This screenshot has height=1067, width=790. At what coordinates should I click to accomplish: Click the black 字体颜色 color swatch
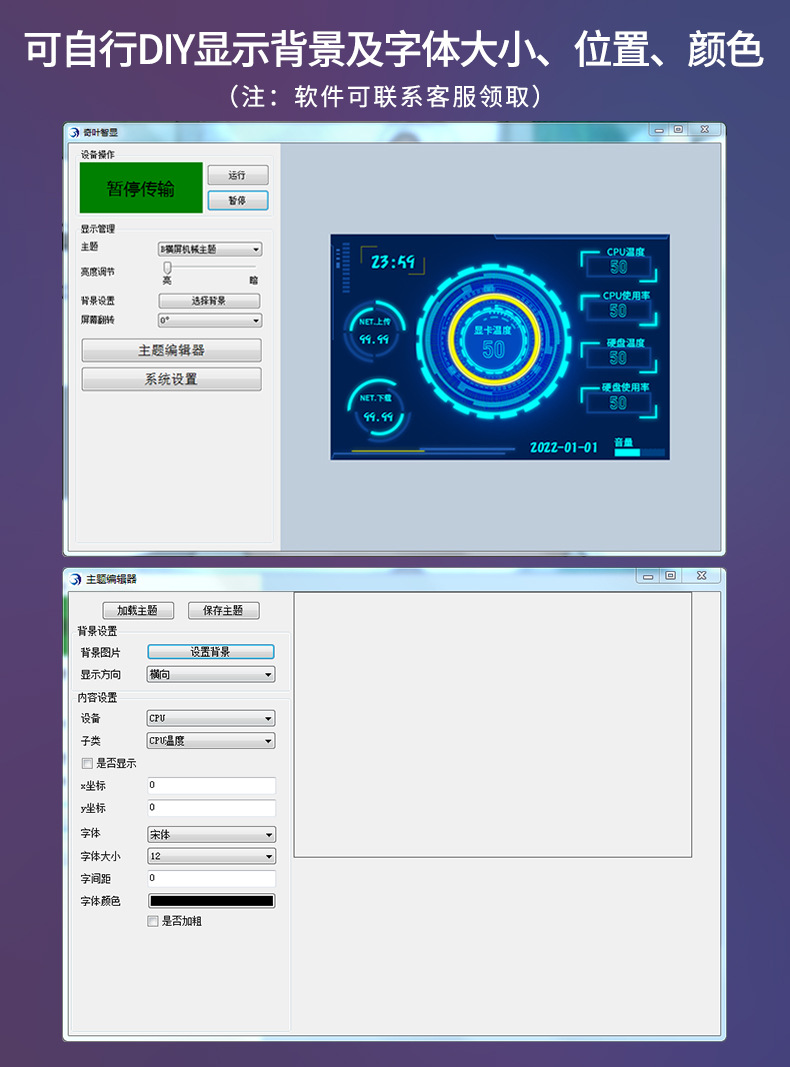tap(212, 901)
